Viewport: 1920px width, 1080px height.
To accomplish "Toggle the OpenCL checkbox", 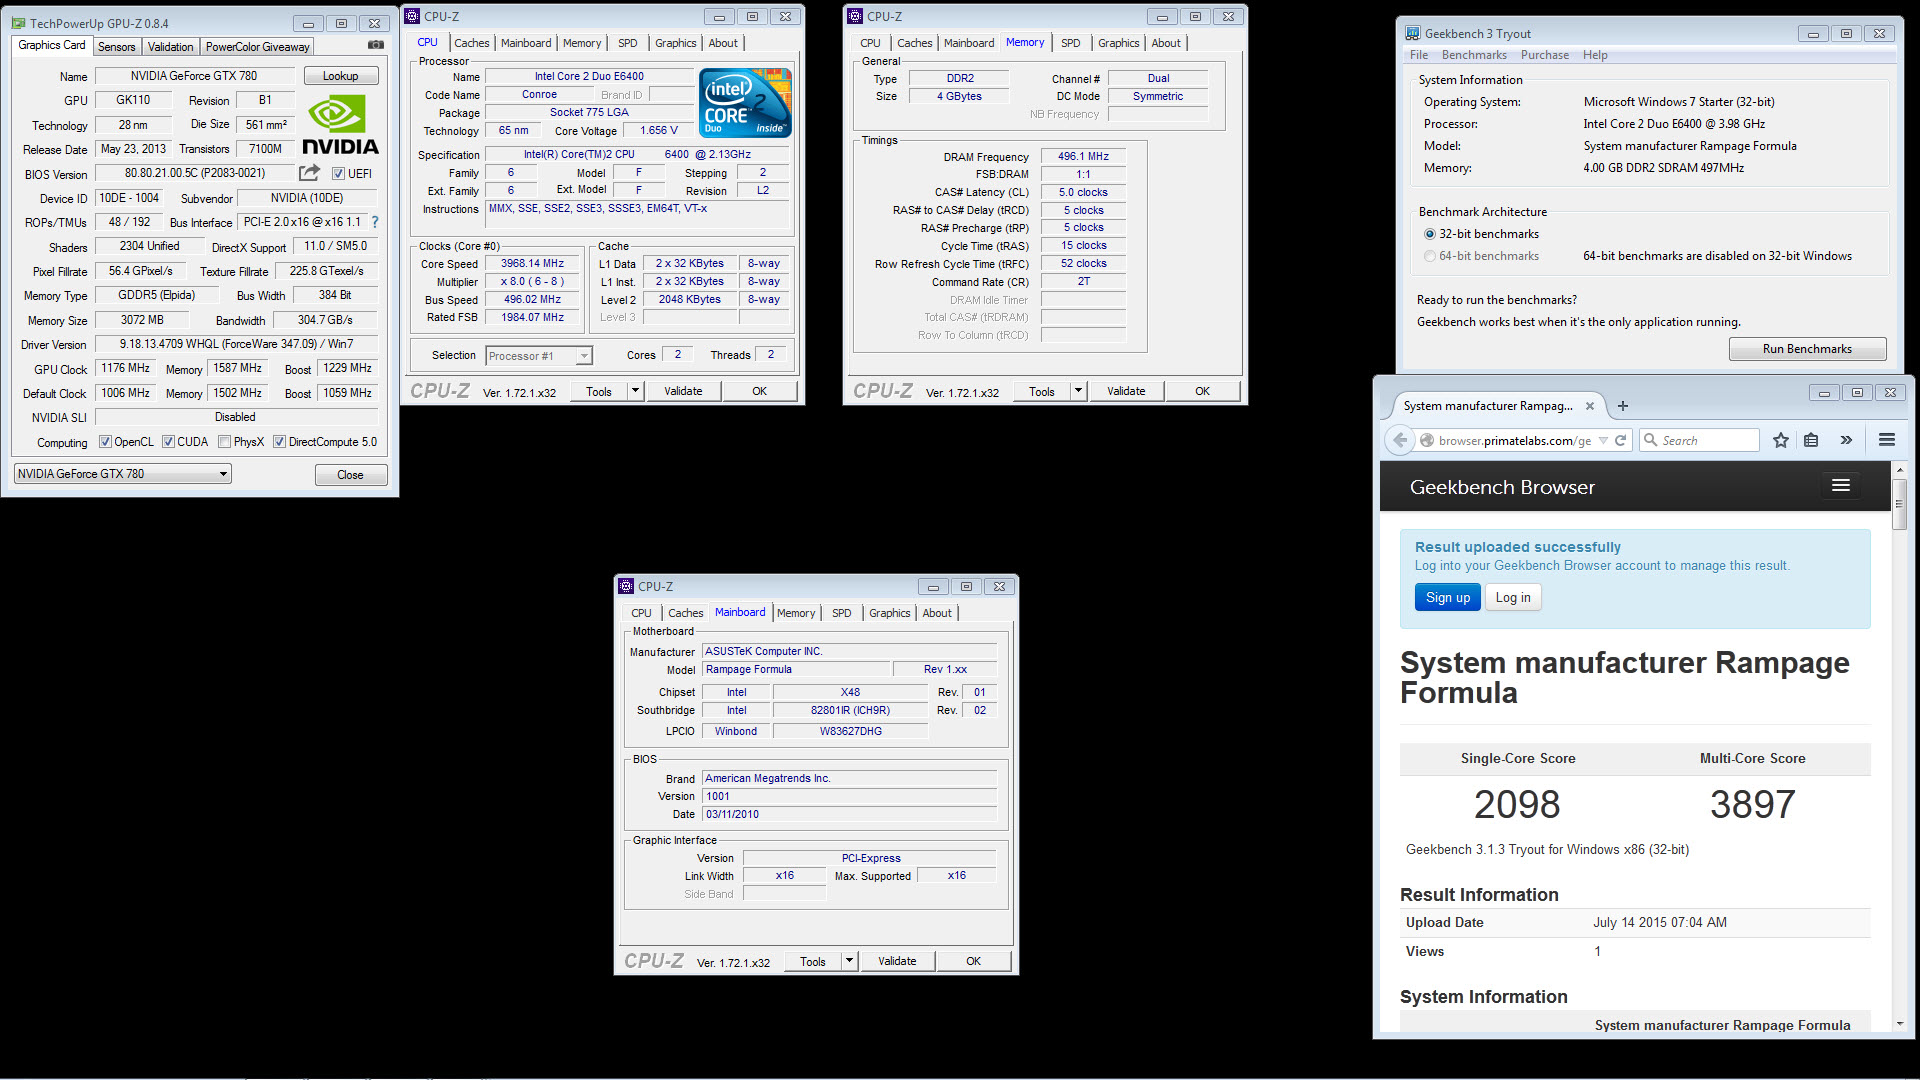I will [x=105, y=442].
